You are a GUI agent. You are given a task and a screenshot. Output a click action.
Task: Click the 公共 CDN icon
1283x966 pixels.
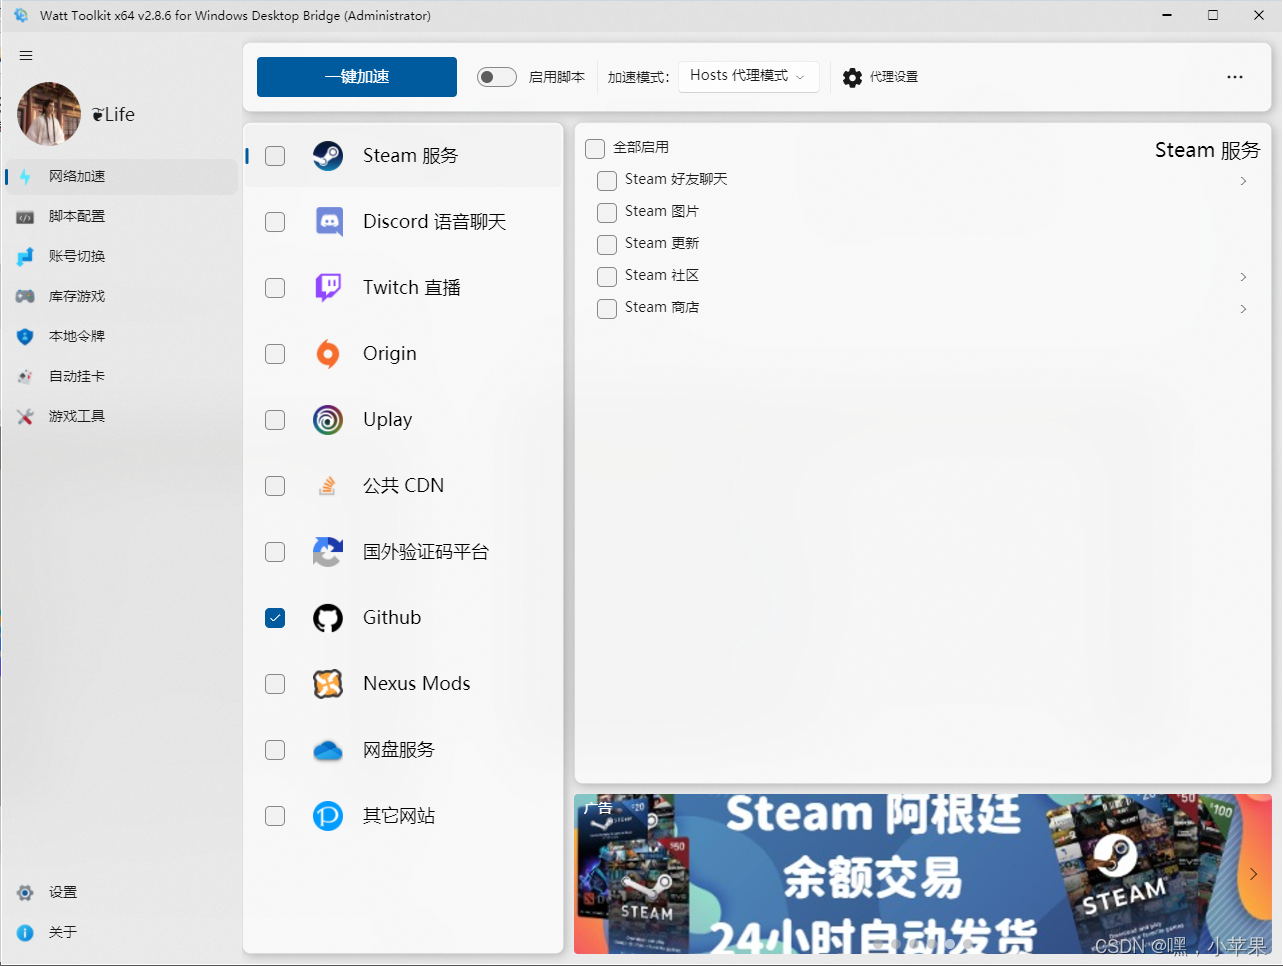click(327, 486)
